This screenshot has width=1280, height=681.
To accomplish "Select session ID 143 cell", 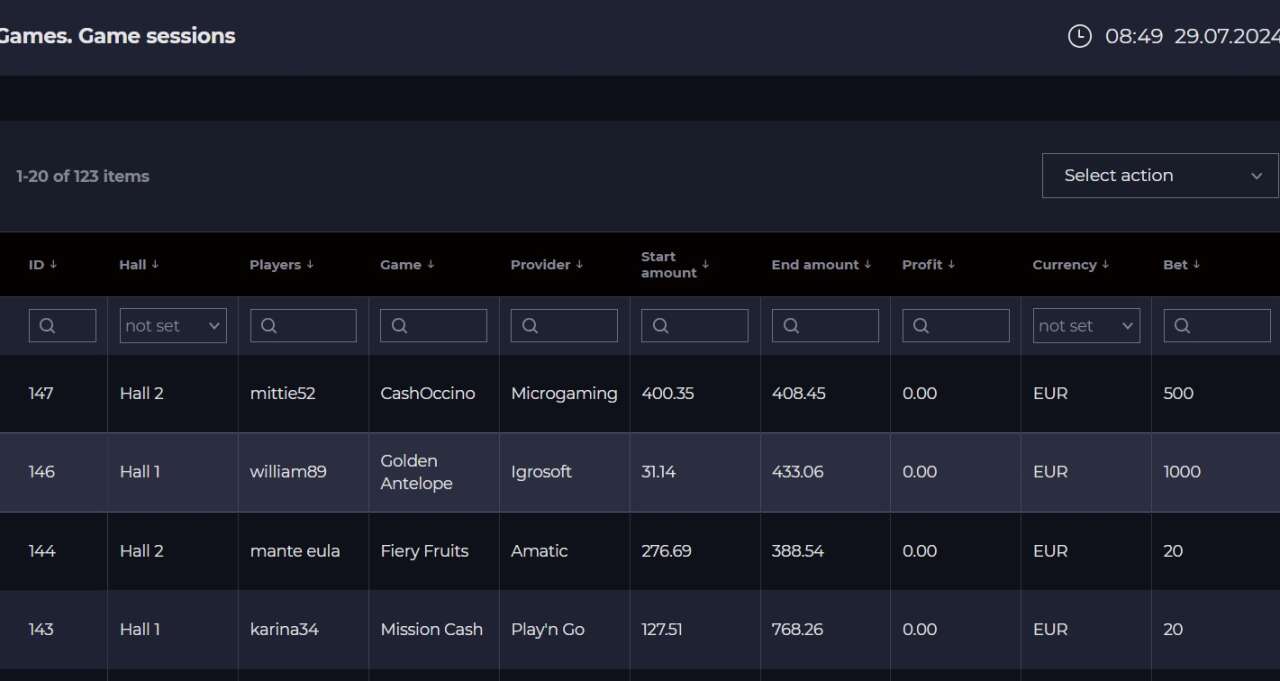I will [x=41, y=629].
